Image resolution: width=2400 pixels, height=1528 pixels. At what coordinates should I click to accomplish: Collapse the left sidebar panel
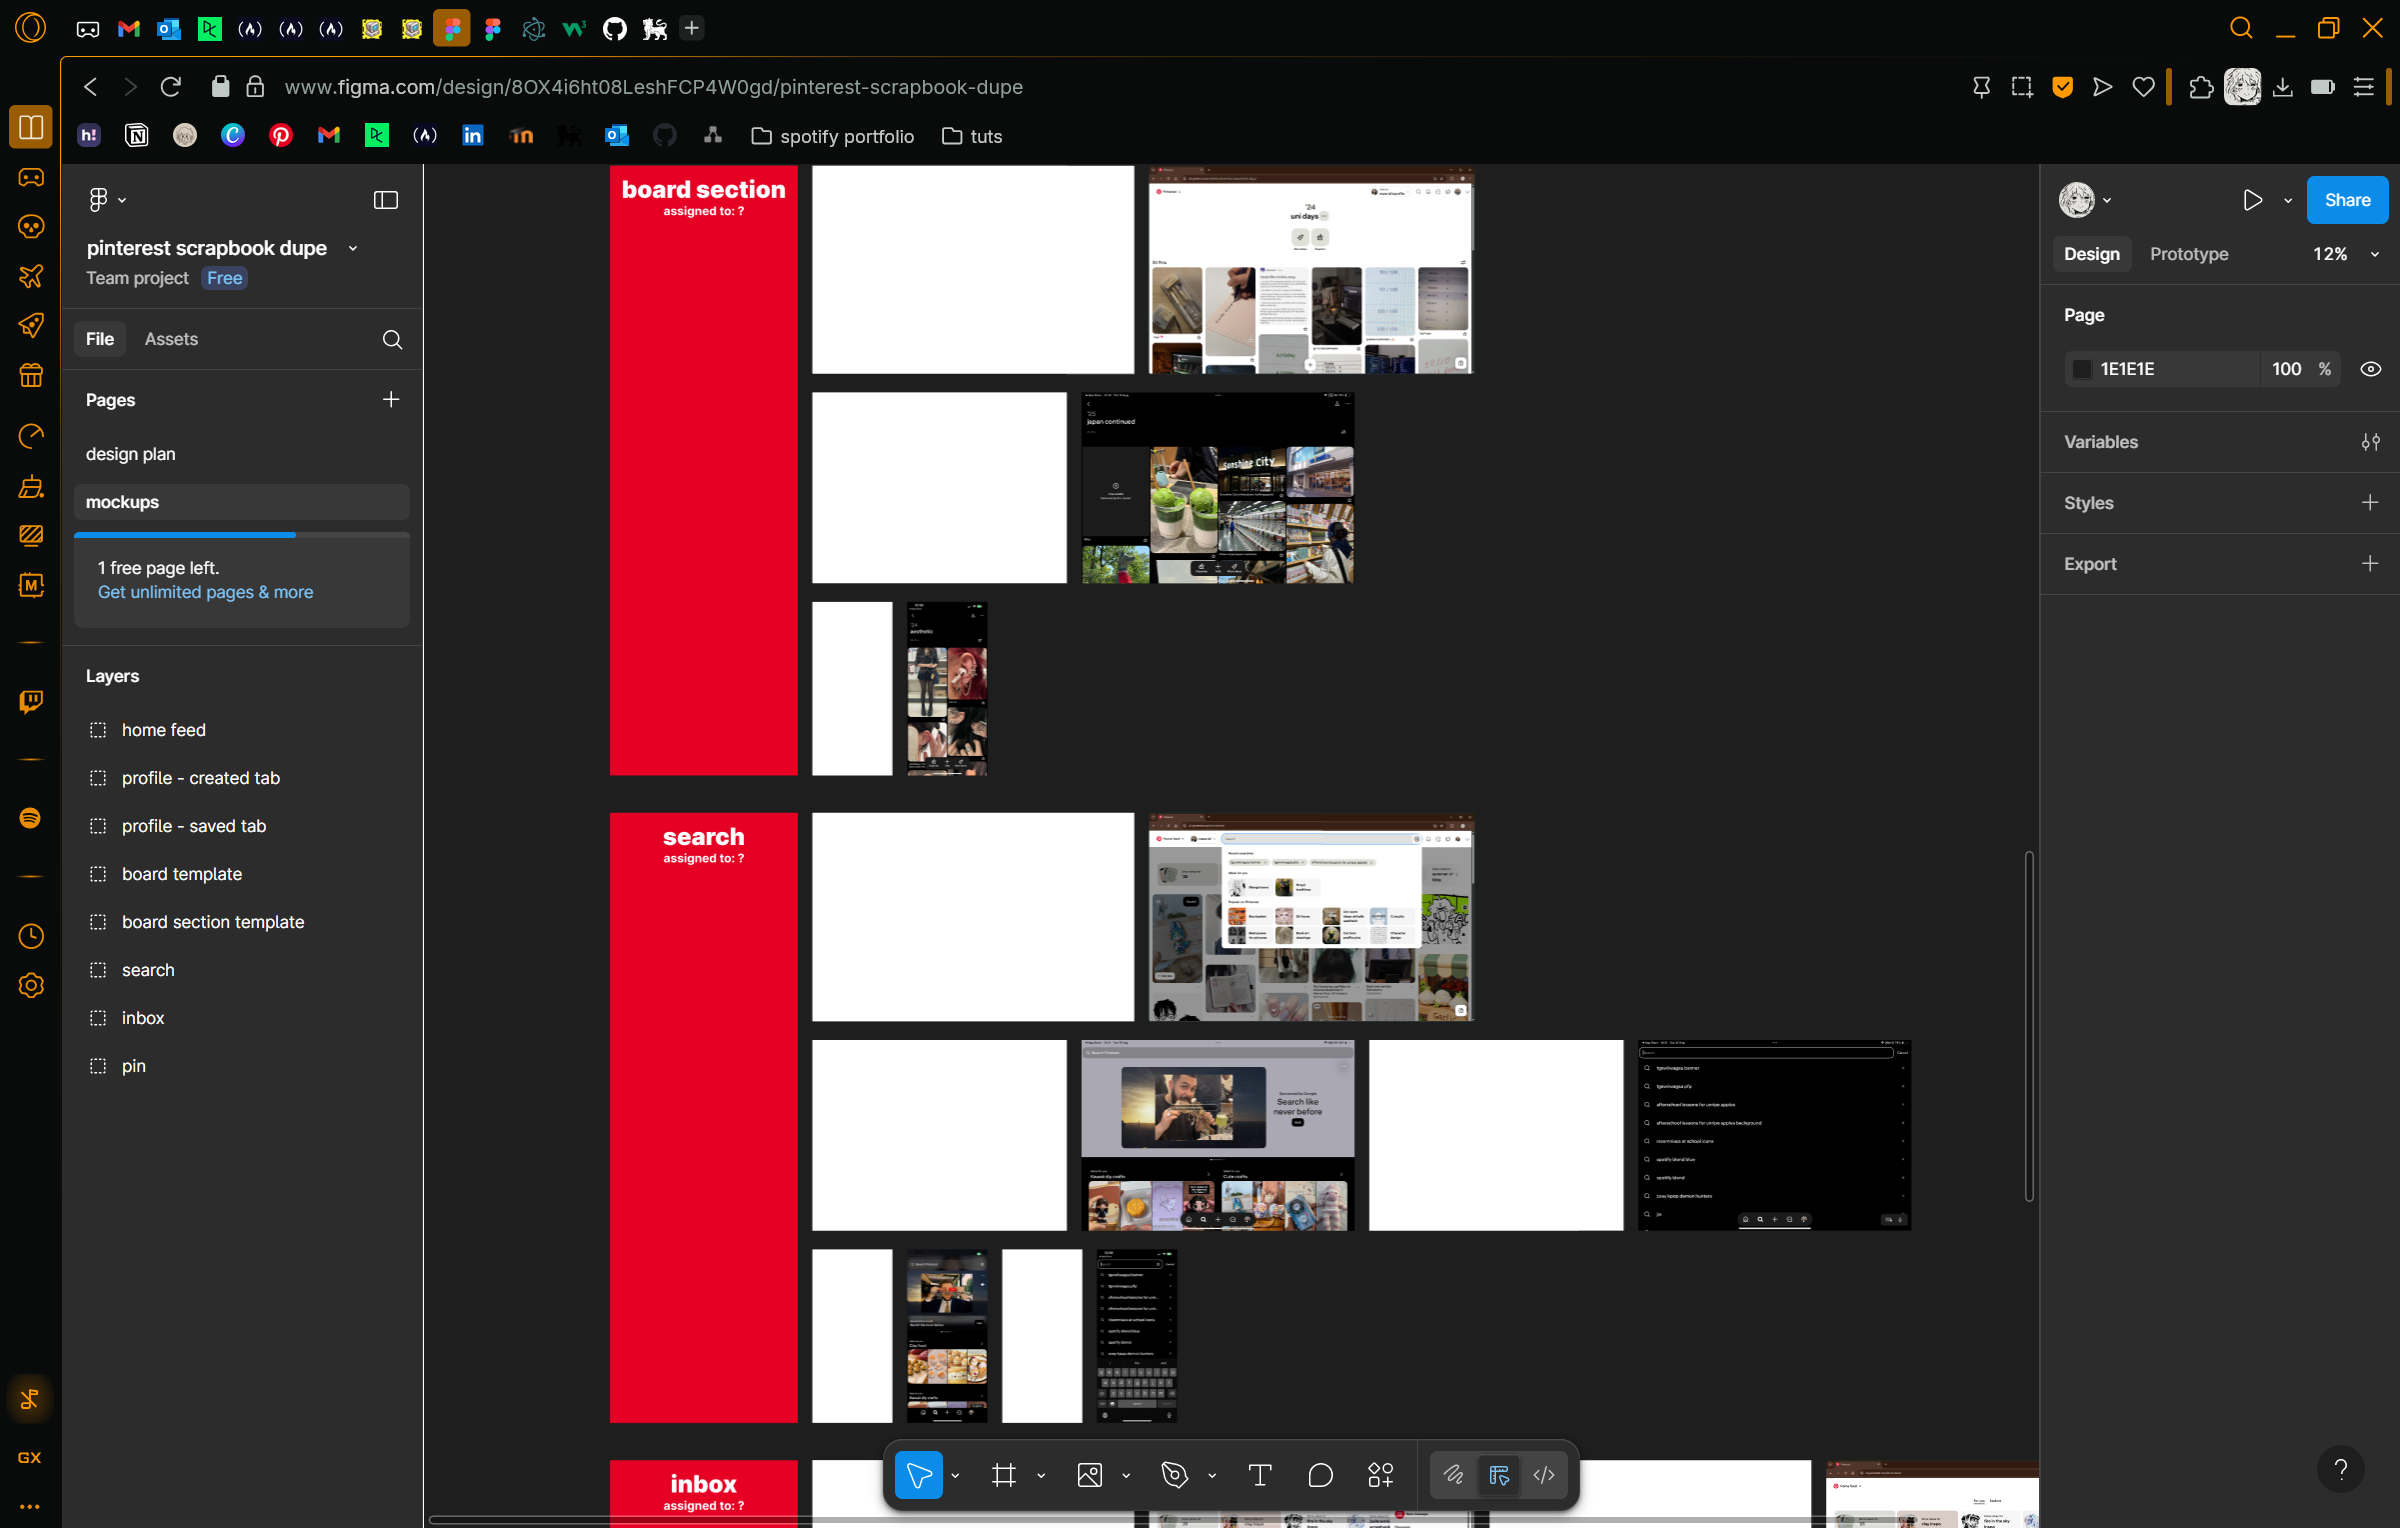coord(385,200)
